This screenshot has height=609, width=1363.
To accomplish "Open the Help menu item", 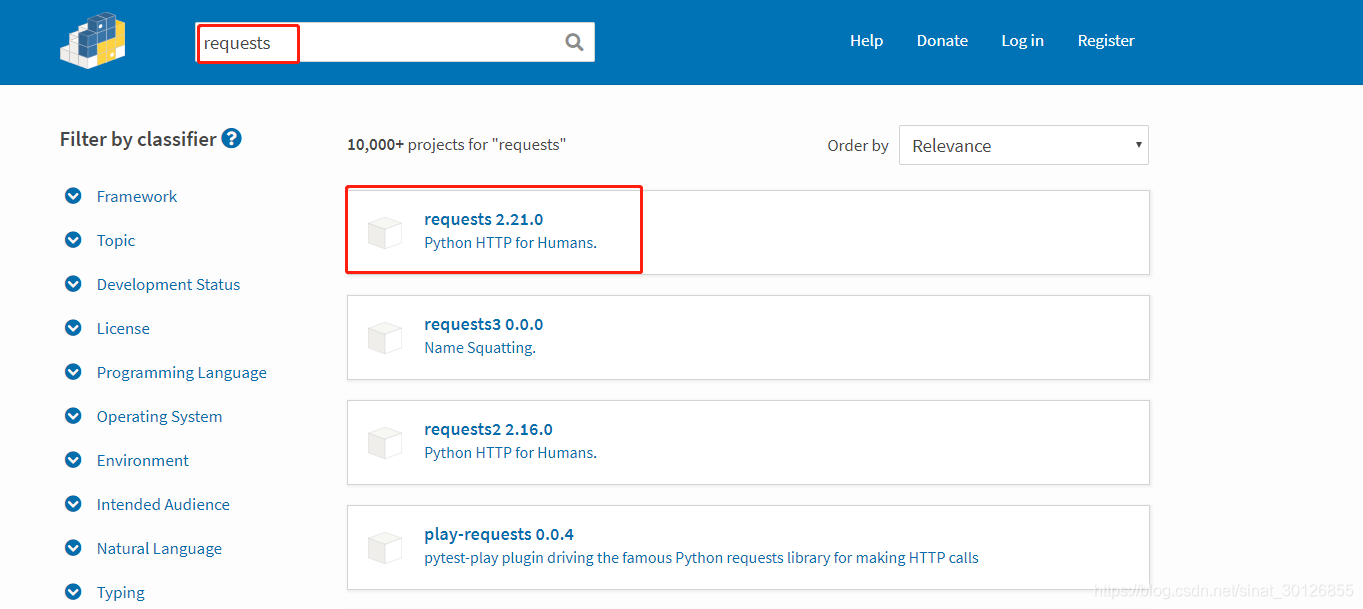I will 866,41.
